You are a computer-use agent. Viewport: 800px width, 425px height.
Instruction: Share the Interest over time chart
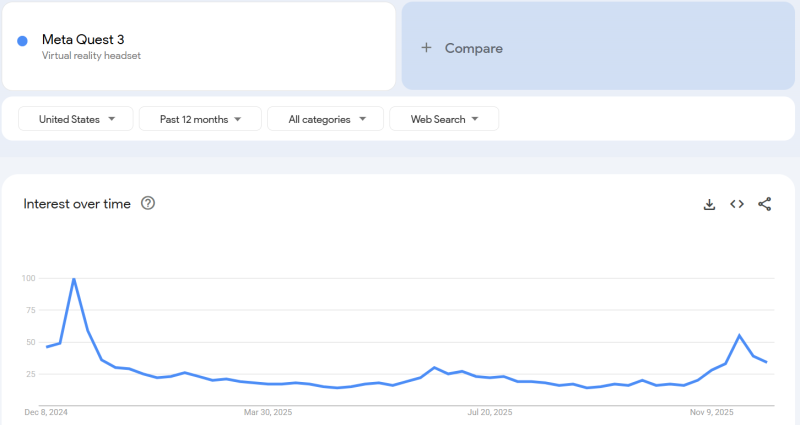[x=765, y=204]
